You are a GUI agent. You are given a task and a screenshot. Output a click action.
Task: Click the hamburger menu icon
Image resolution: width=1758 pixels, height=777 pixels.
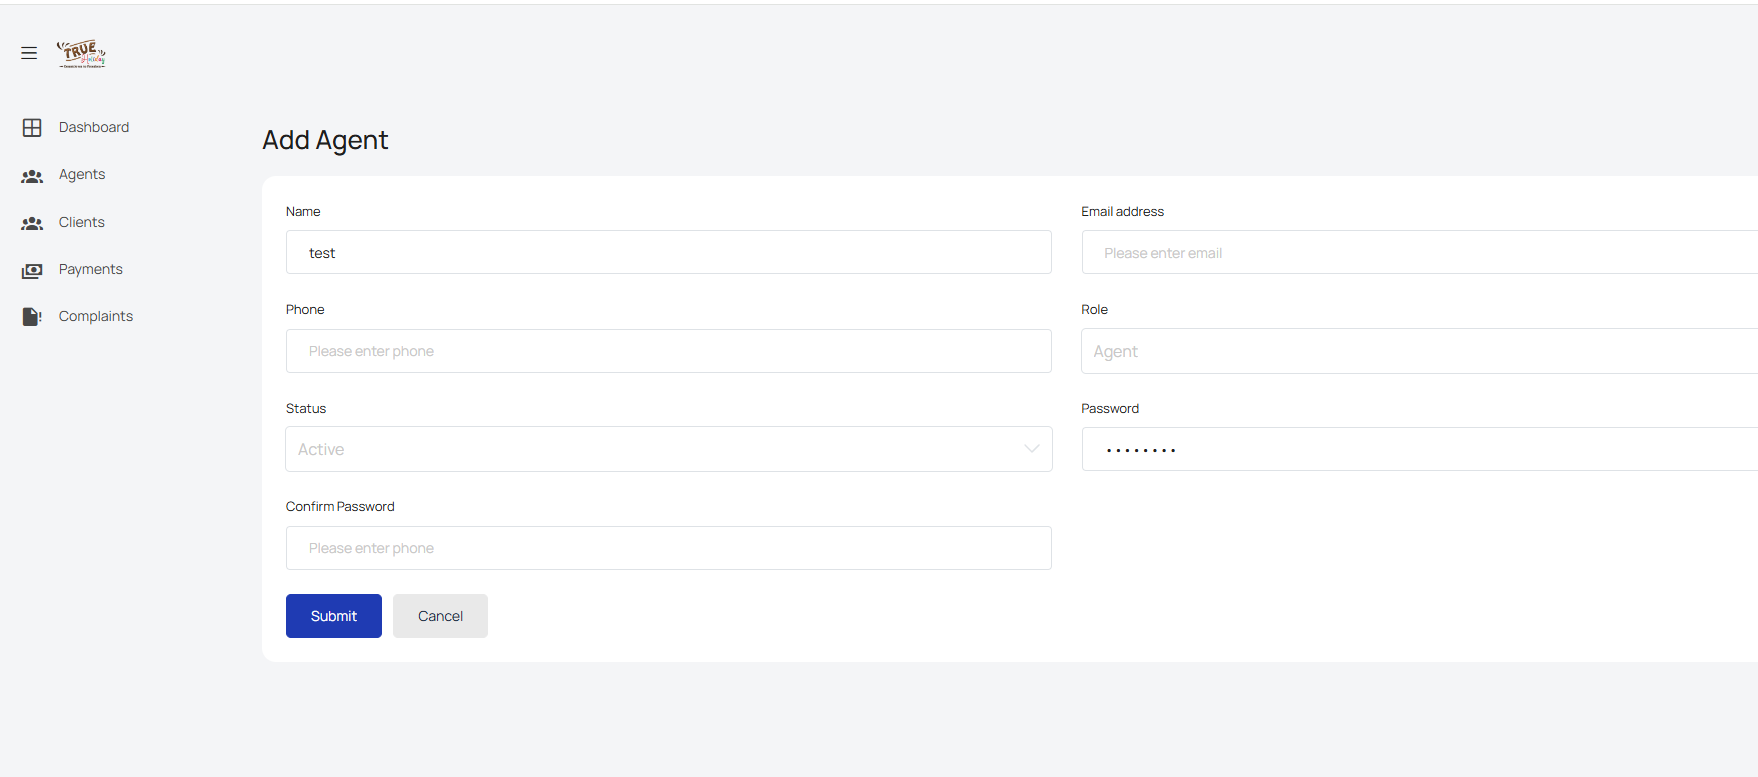pos(29,53)
